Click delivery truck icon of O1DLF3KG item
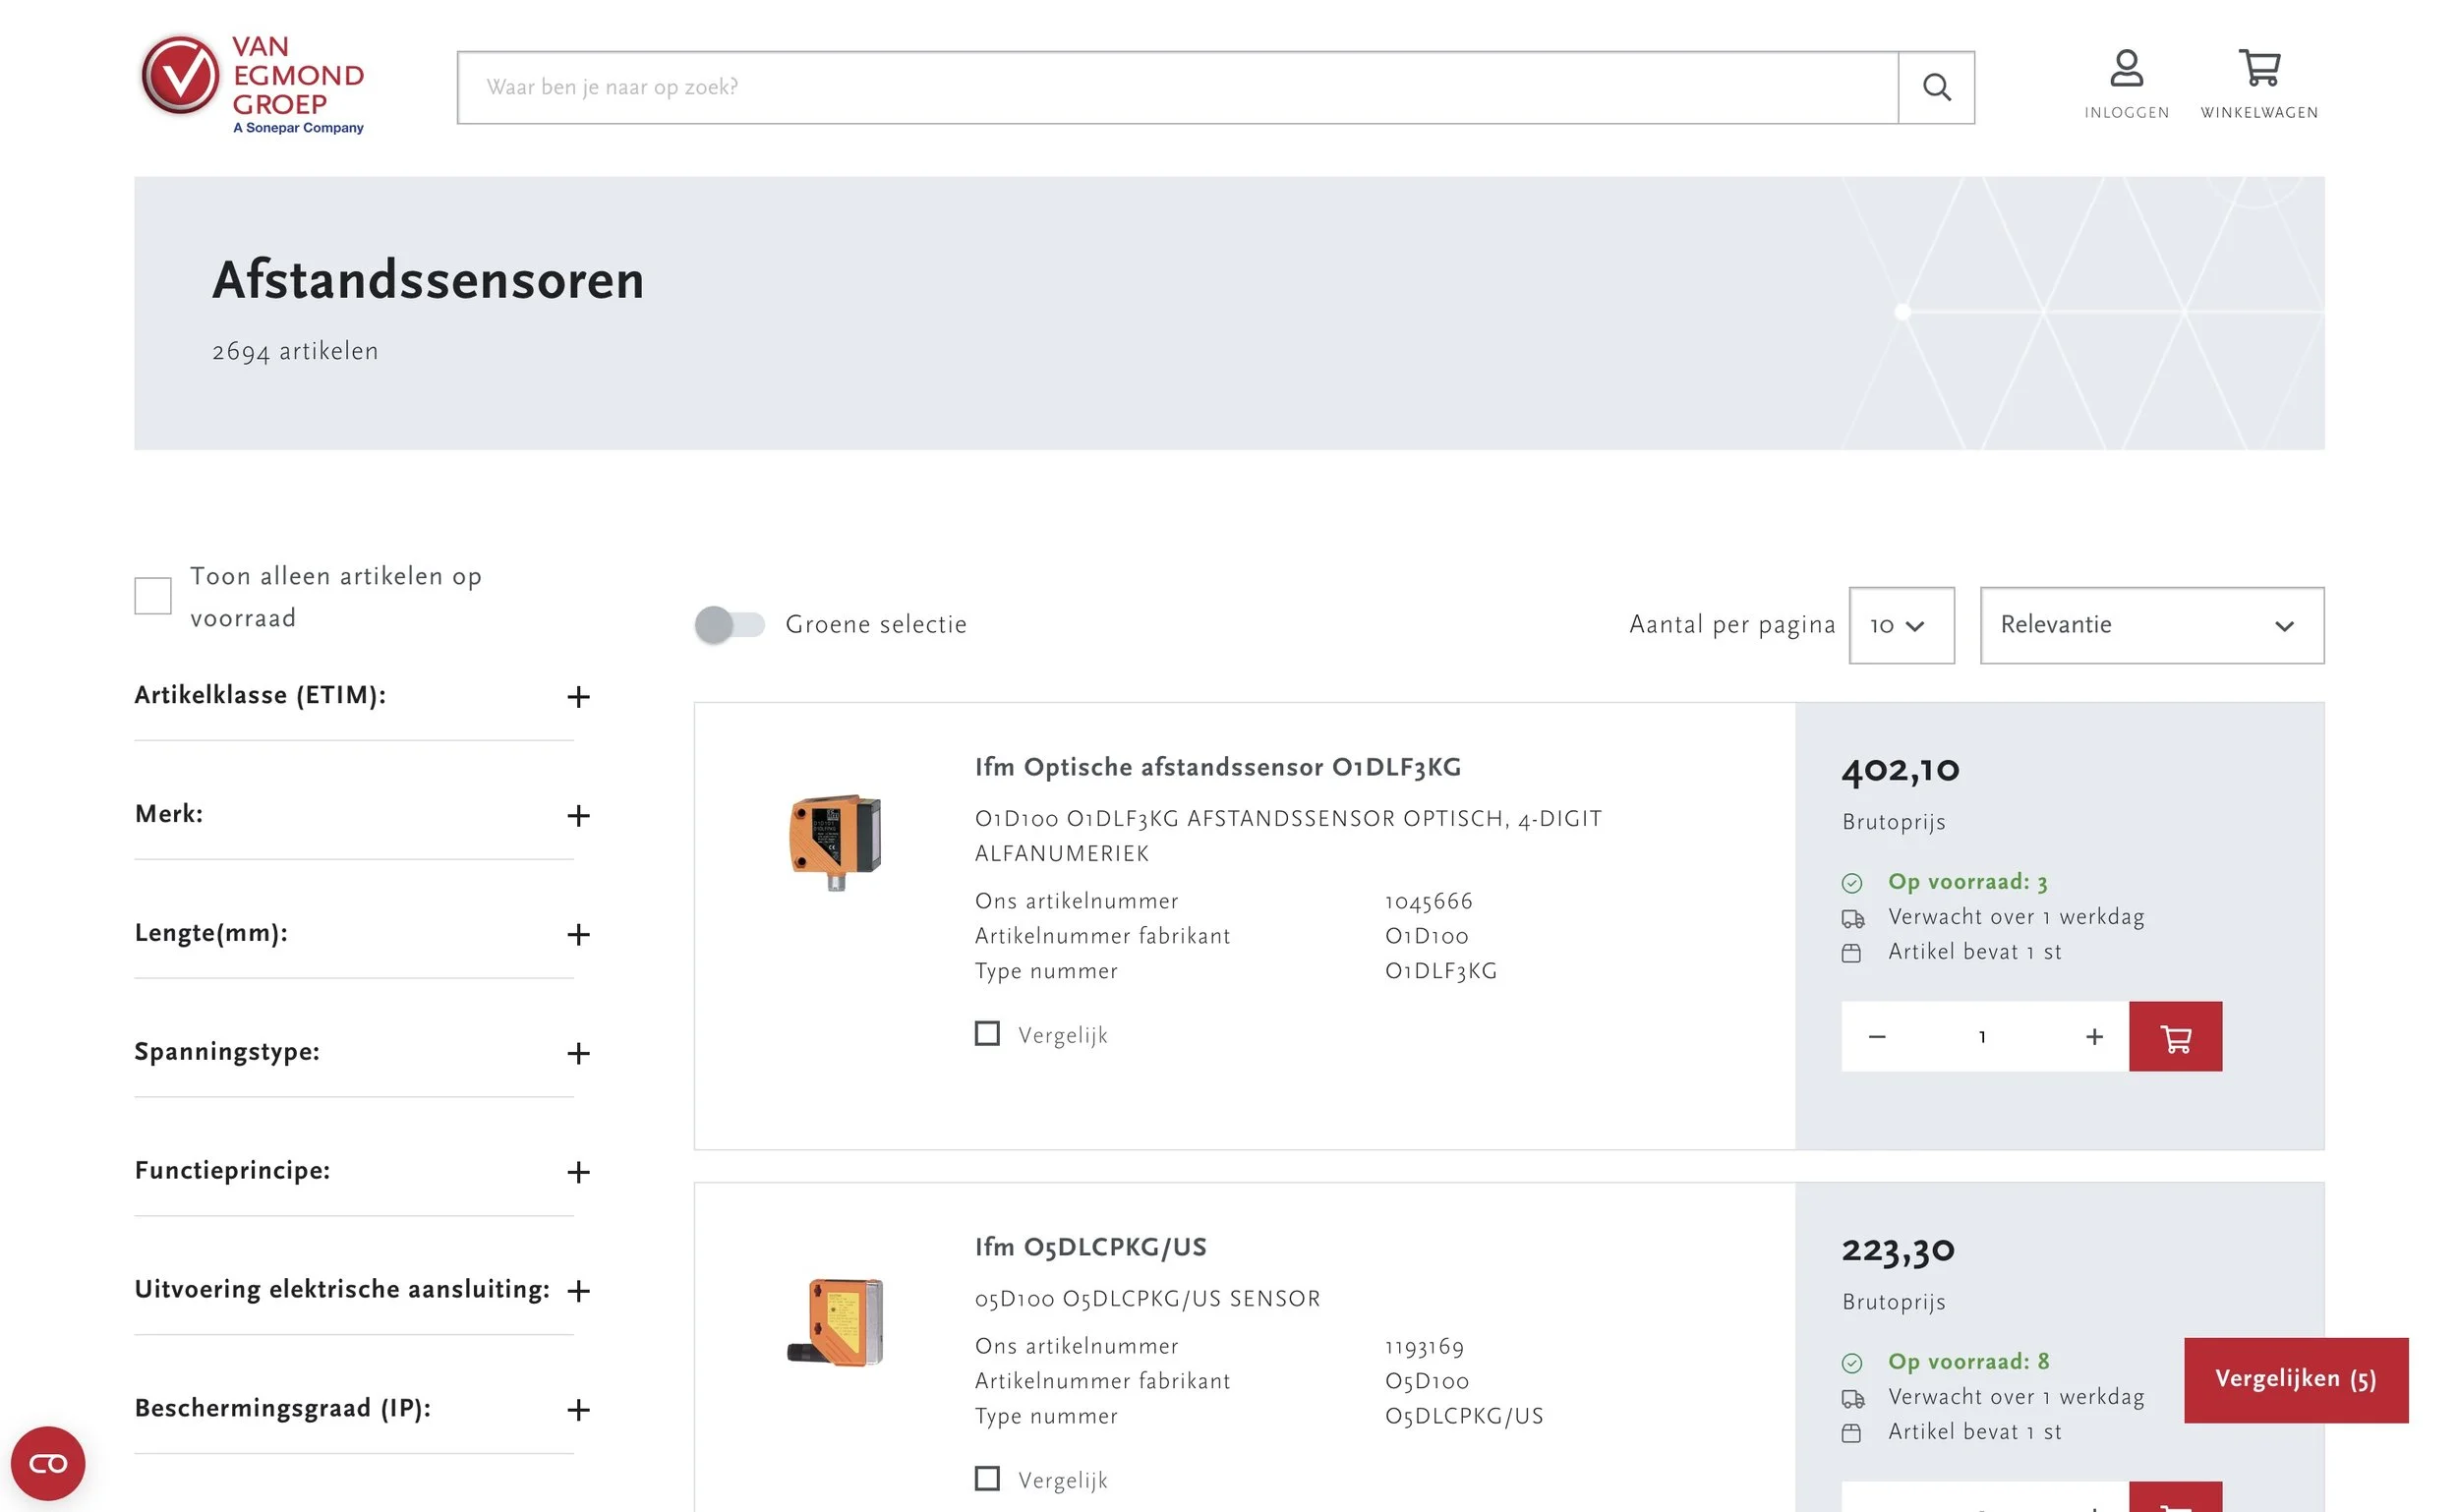2458x1512 pixels. (1853, 919)
